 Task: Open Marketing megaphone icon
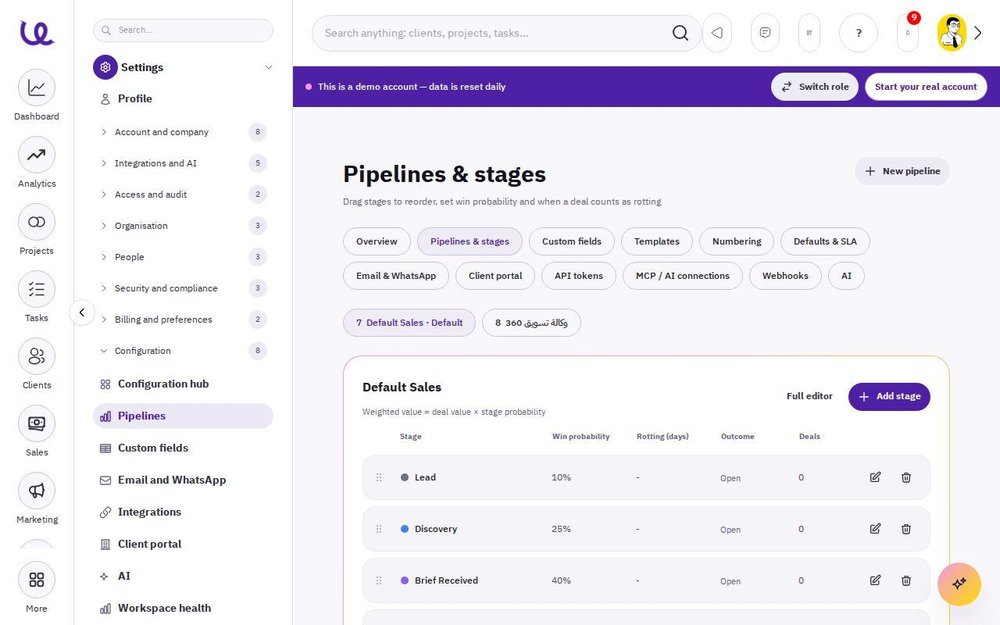pyautogui.click(x=36, y=490)
